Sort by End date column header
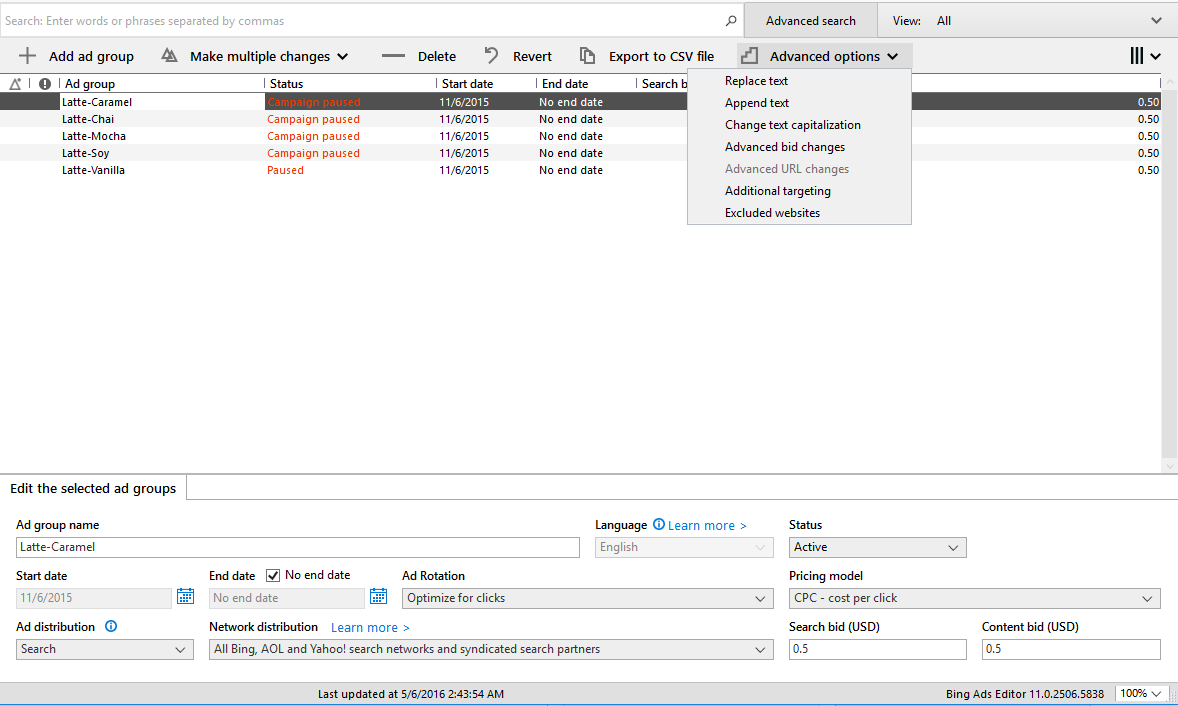 click(x=565, y=83)
